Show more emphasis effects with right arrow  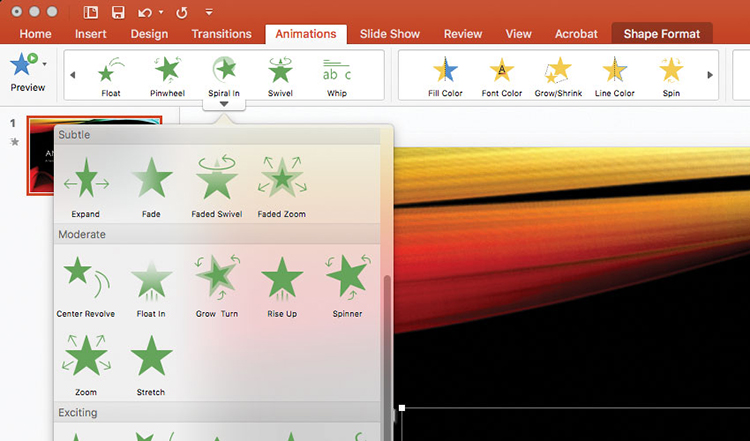710,75
